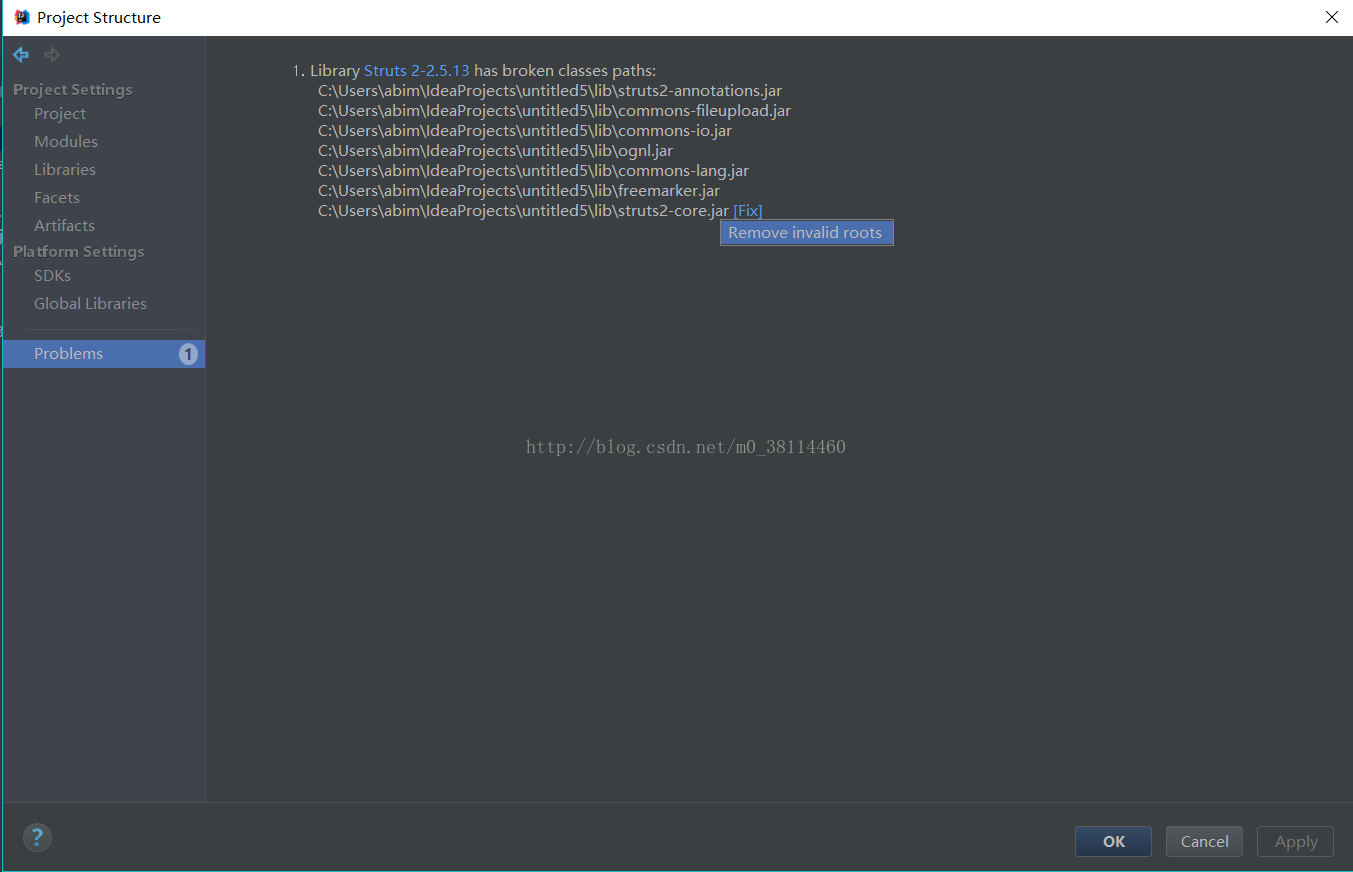Viewport: 1353px width, 872px height.
Task: Click the Platform Settings section header
Action: tap(79, 252)
